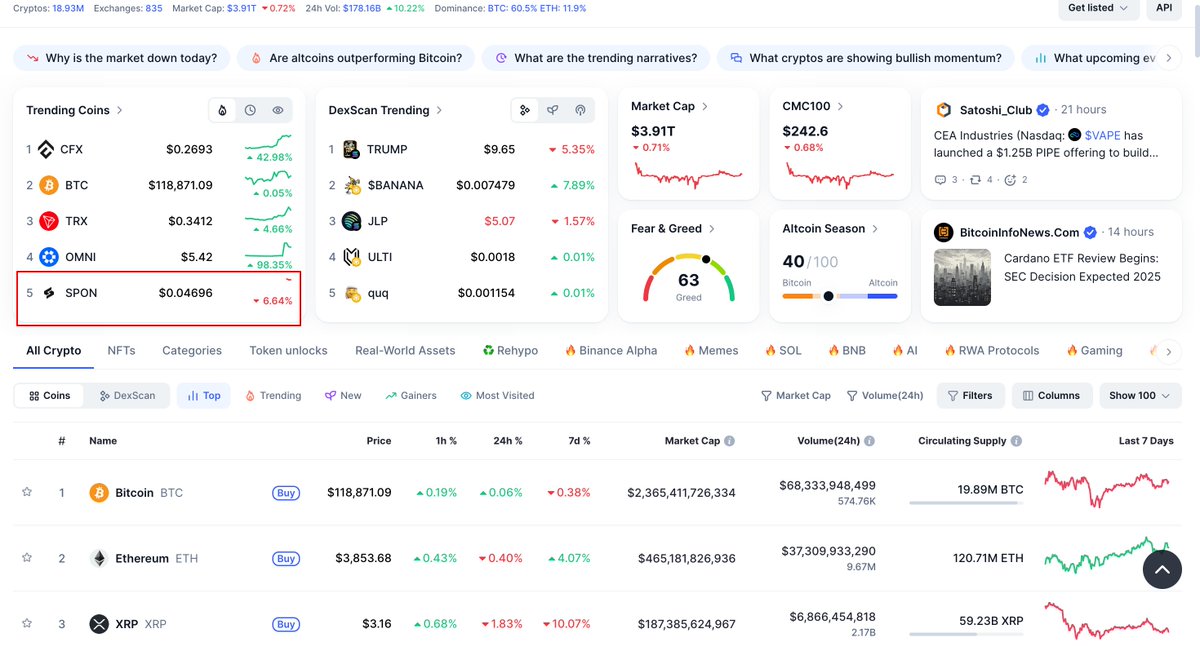The height and width of the screenshot is (651, 1200).
Task: Select the third DexScan Trending filter icon
Action: [580, 110]
